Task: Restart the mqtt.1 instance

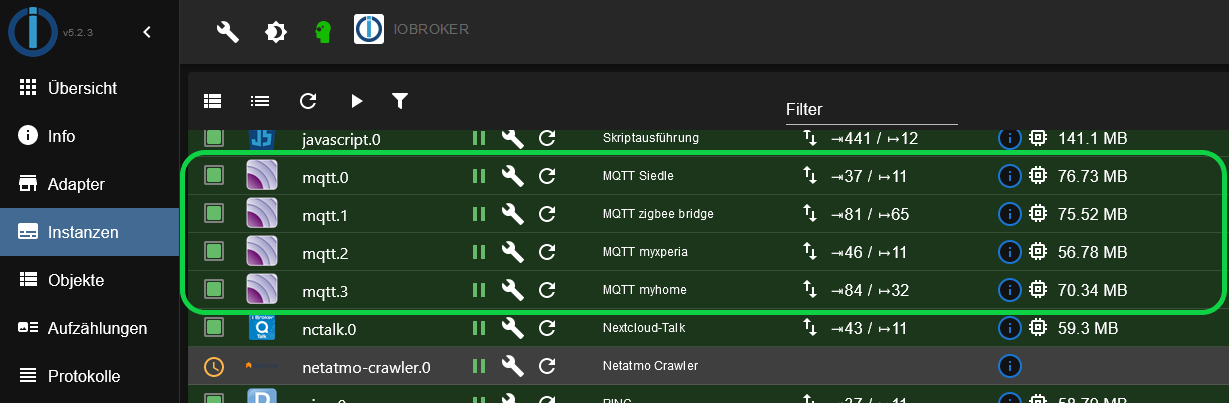Action: coord(547,214)
